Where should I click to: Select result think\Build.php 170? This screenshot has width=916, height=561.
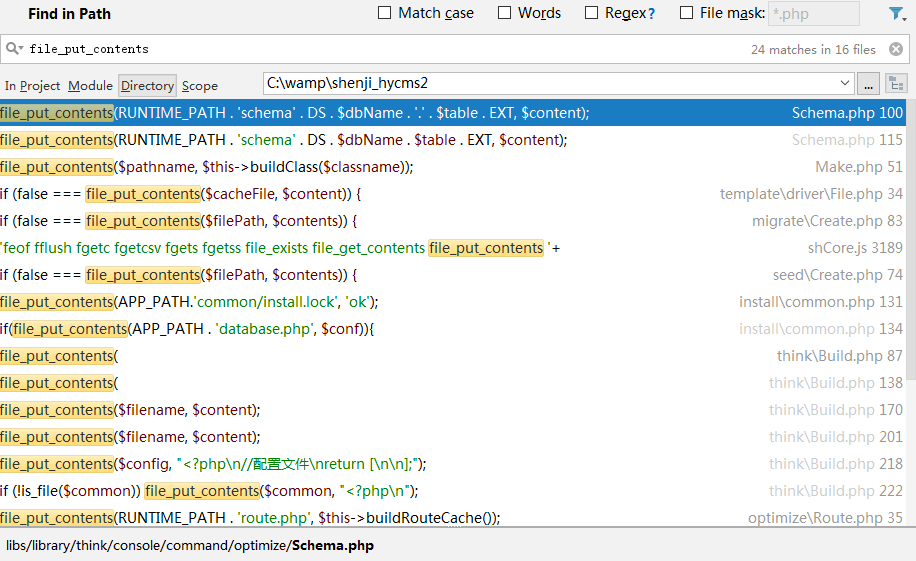pyautogui.click(x=453, y=410)
